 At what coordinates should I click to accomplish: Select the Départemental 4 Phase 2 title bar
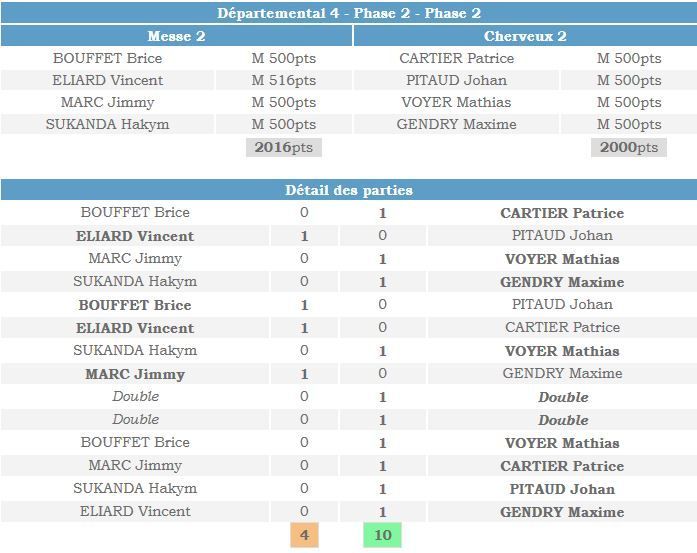click(x=348, y=13)
